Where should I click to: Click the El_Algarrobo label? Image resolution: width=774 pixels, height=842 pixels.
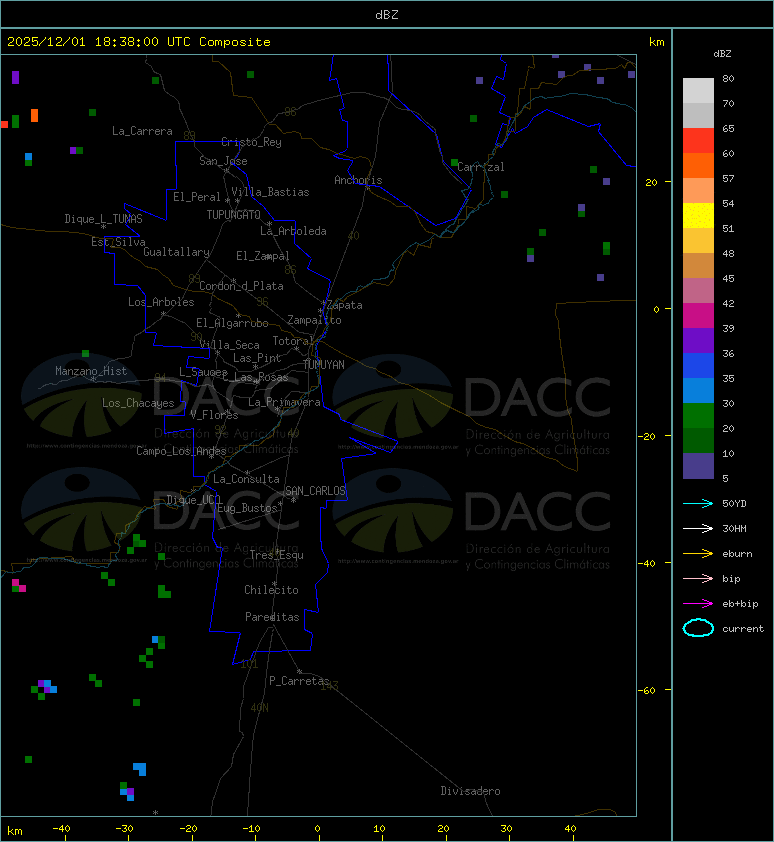[x=232, y=323]
